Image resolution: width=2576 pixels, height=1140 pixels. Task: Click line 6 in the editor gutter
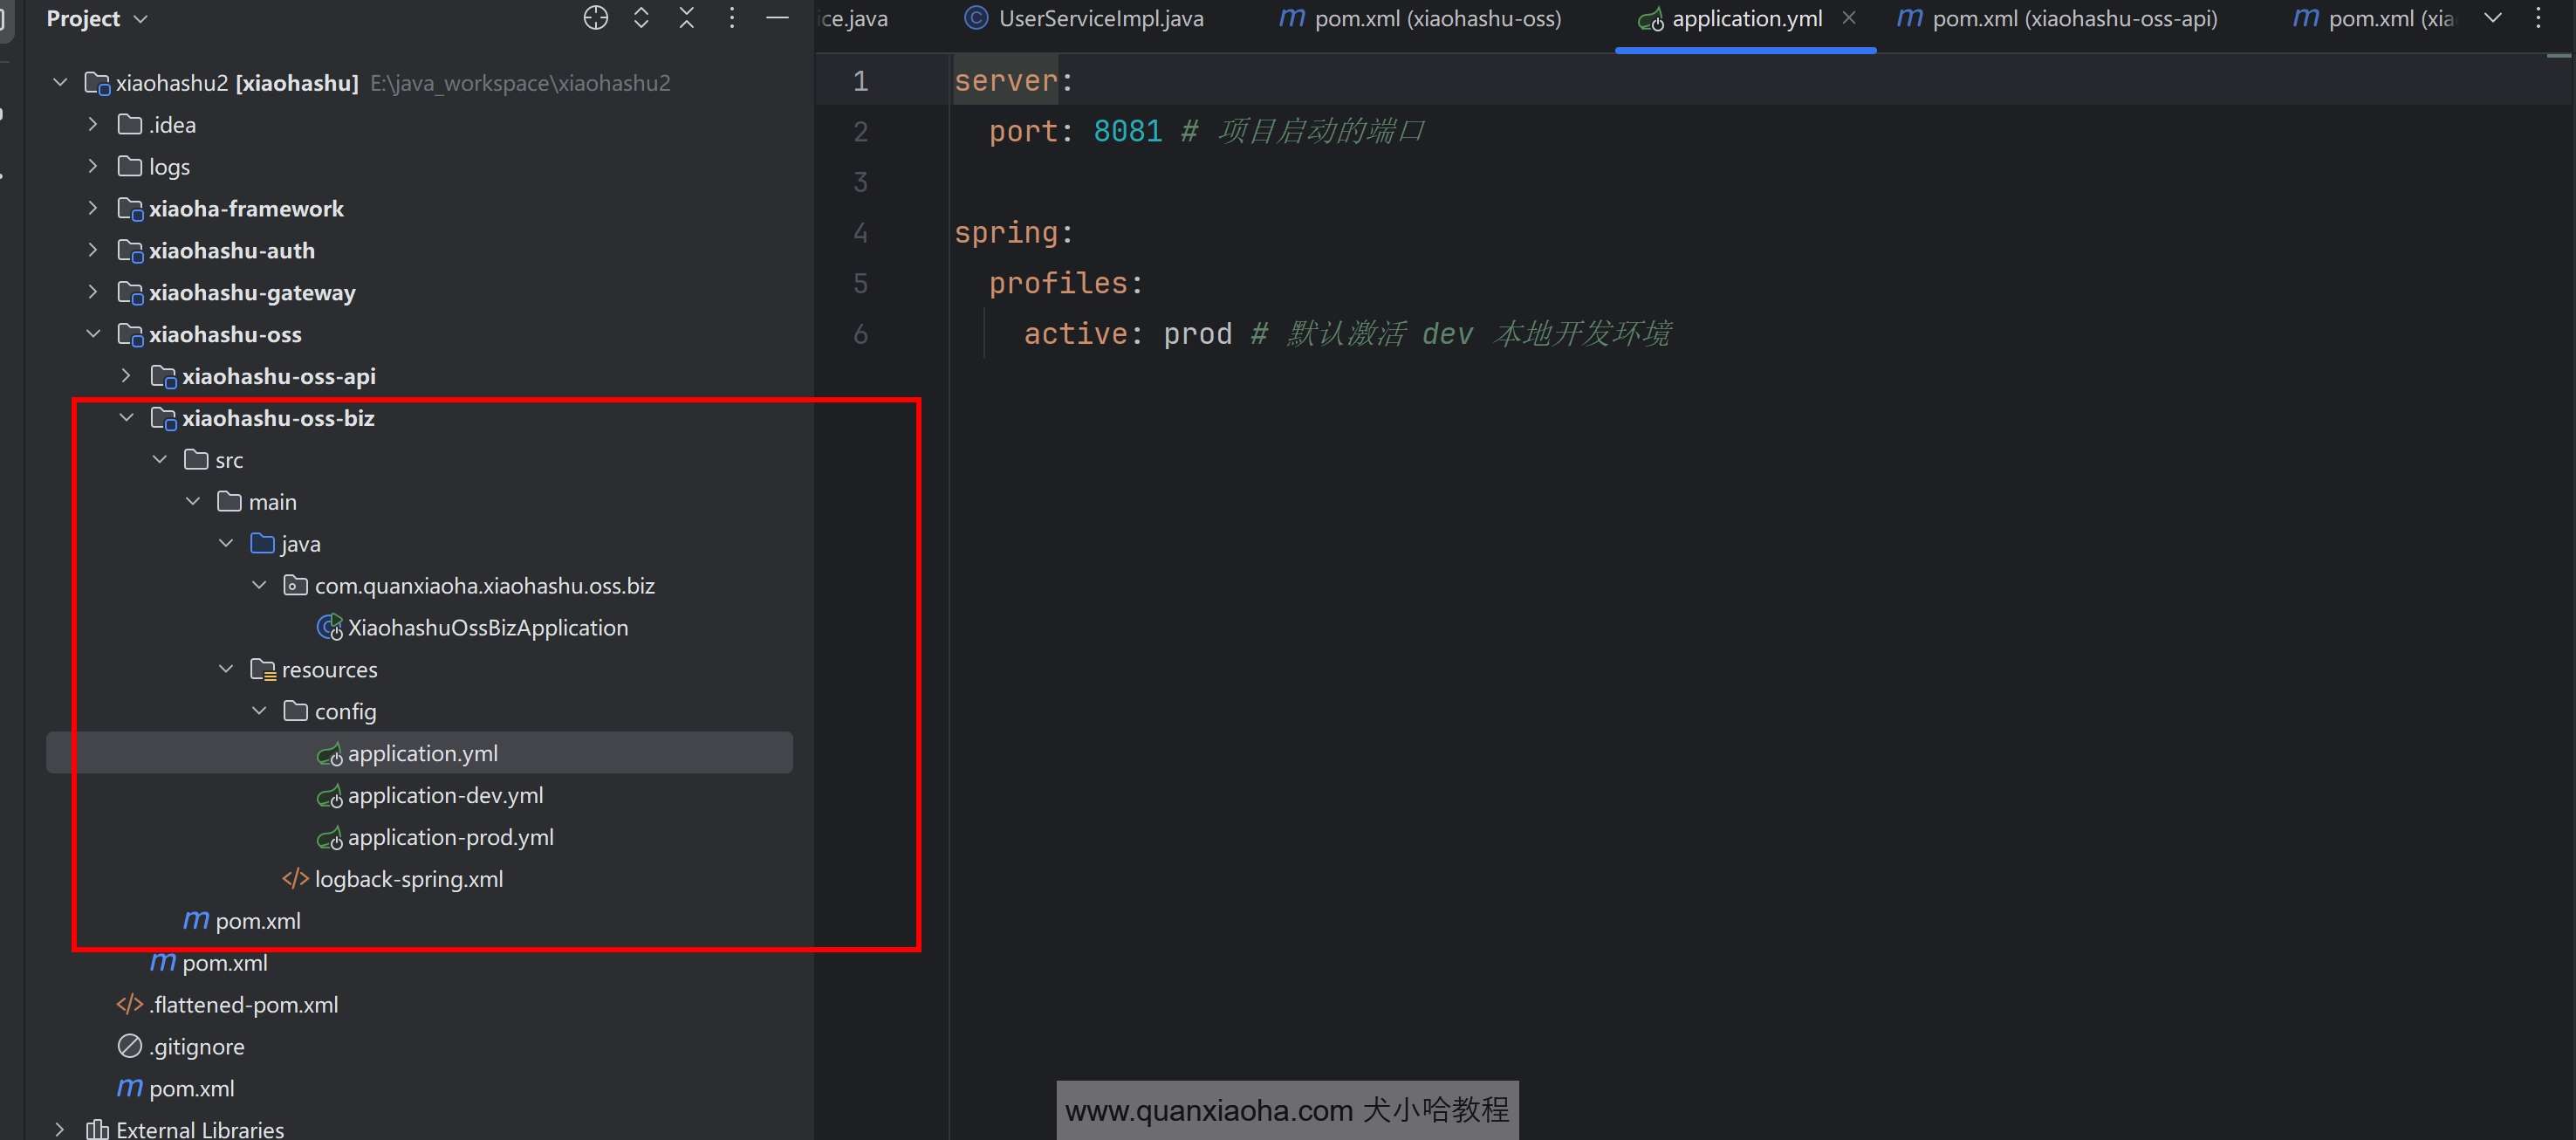point(860,334)
